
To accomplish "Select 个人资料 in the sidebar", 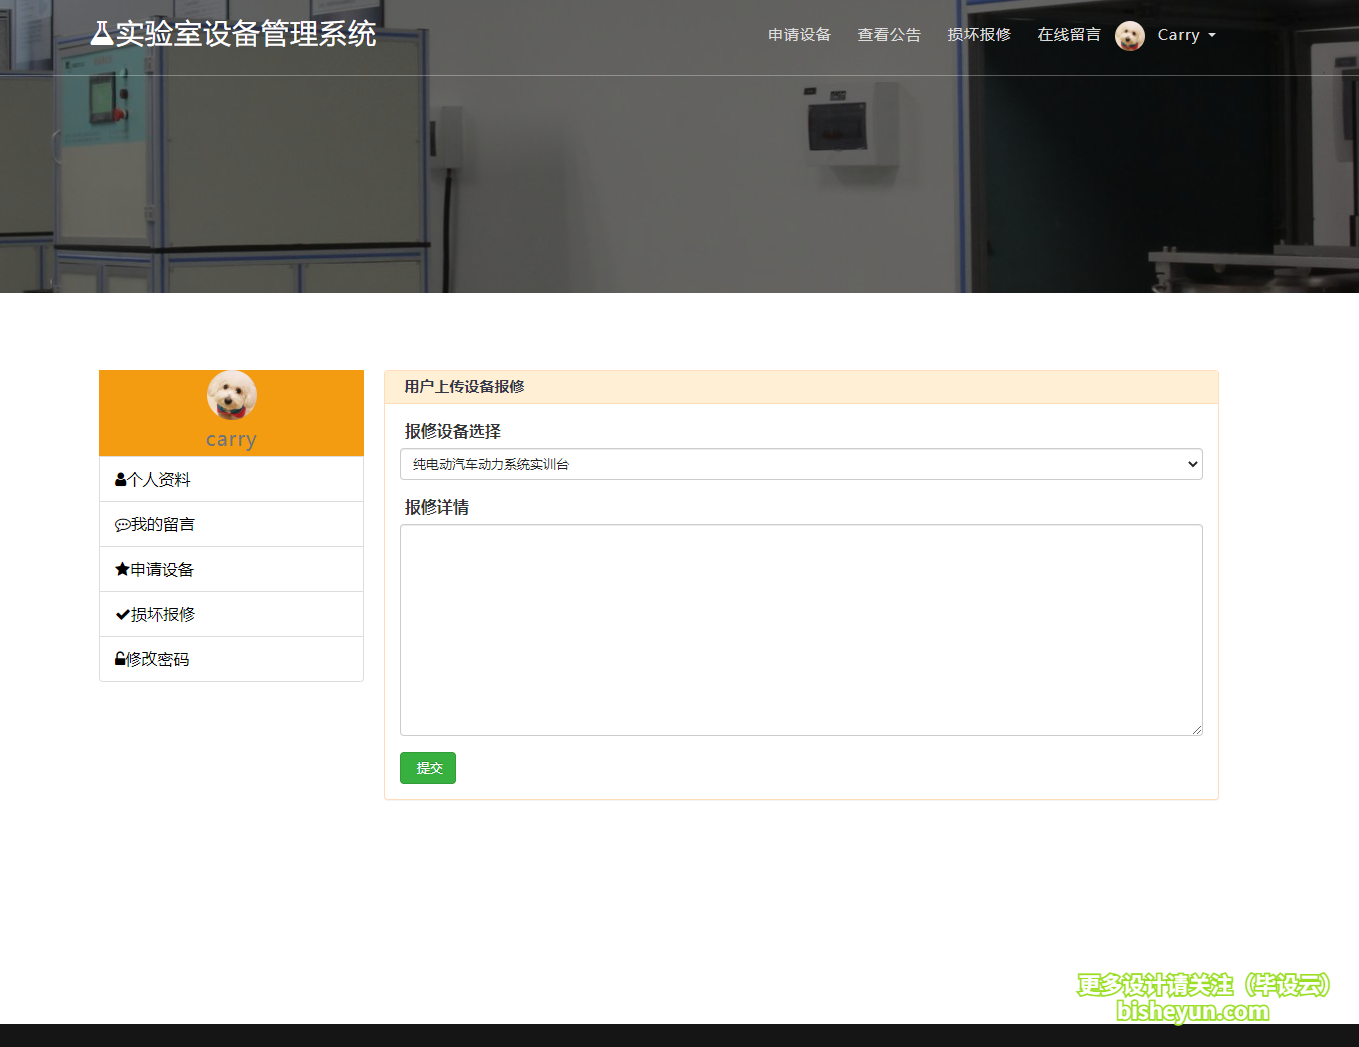I will (158, 479).
